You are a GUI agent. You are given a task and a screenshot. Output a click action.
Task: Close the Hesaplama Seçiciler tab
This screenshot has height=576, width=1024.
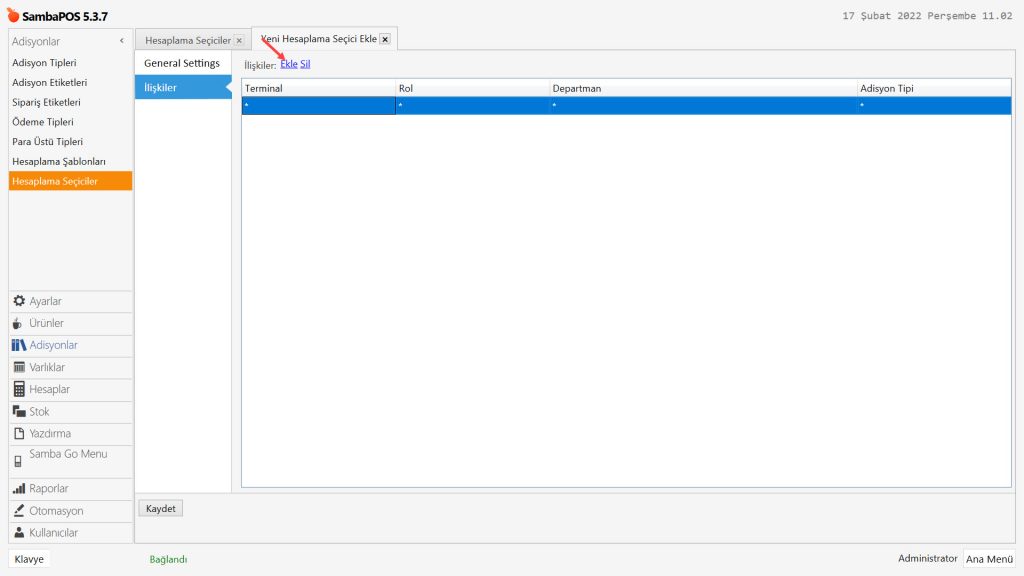coord(238,41)
